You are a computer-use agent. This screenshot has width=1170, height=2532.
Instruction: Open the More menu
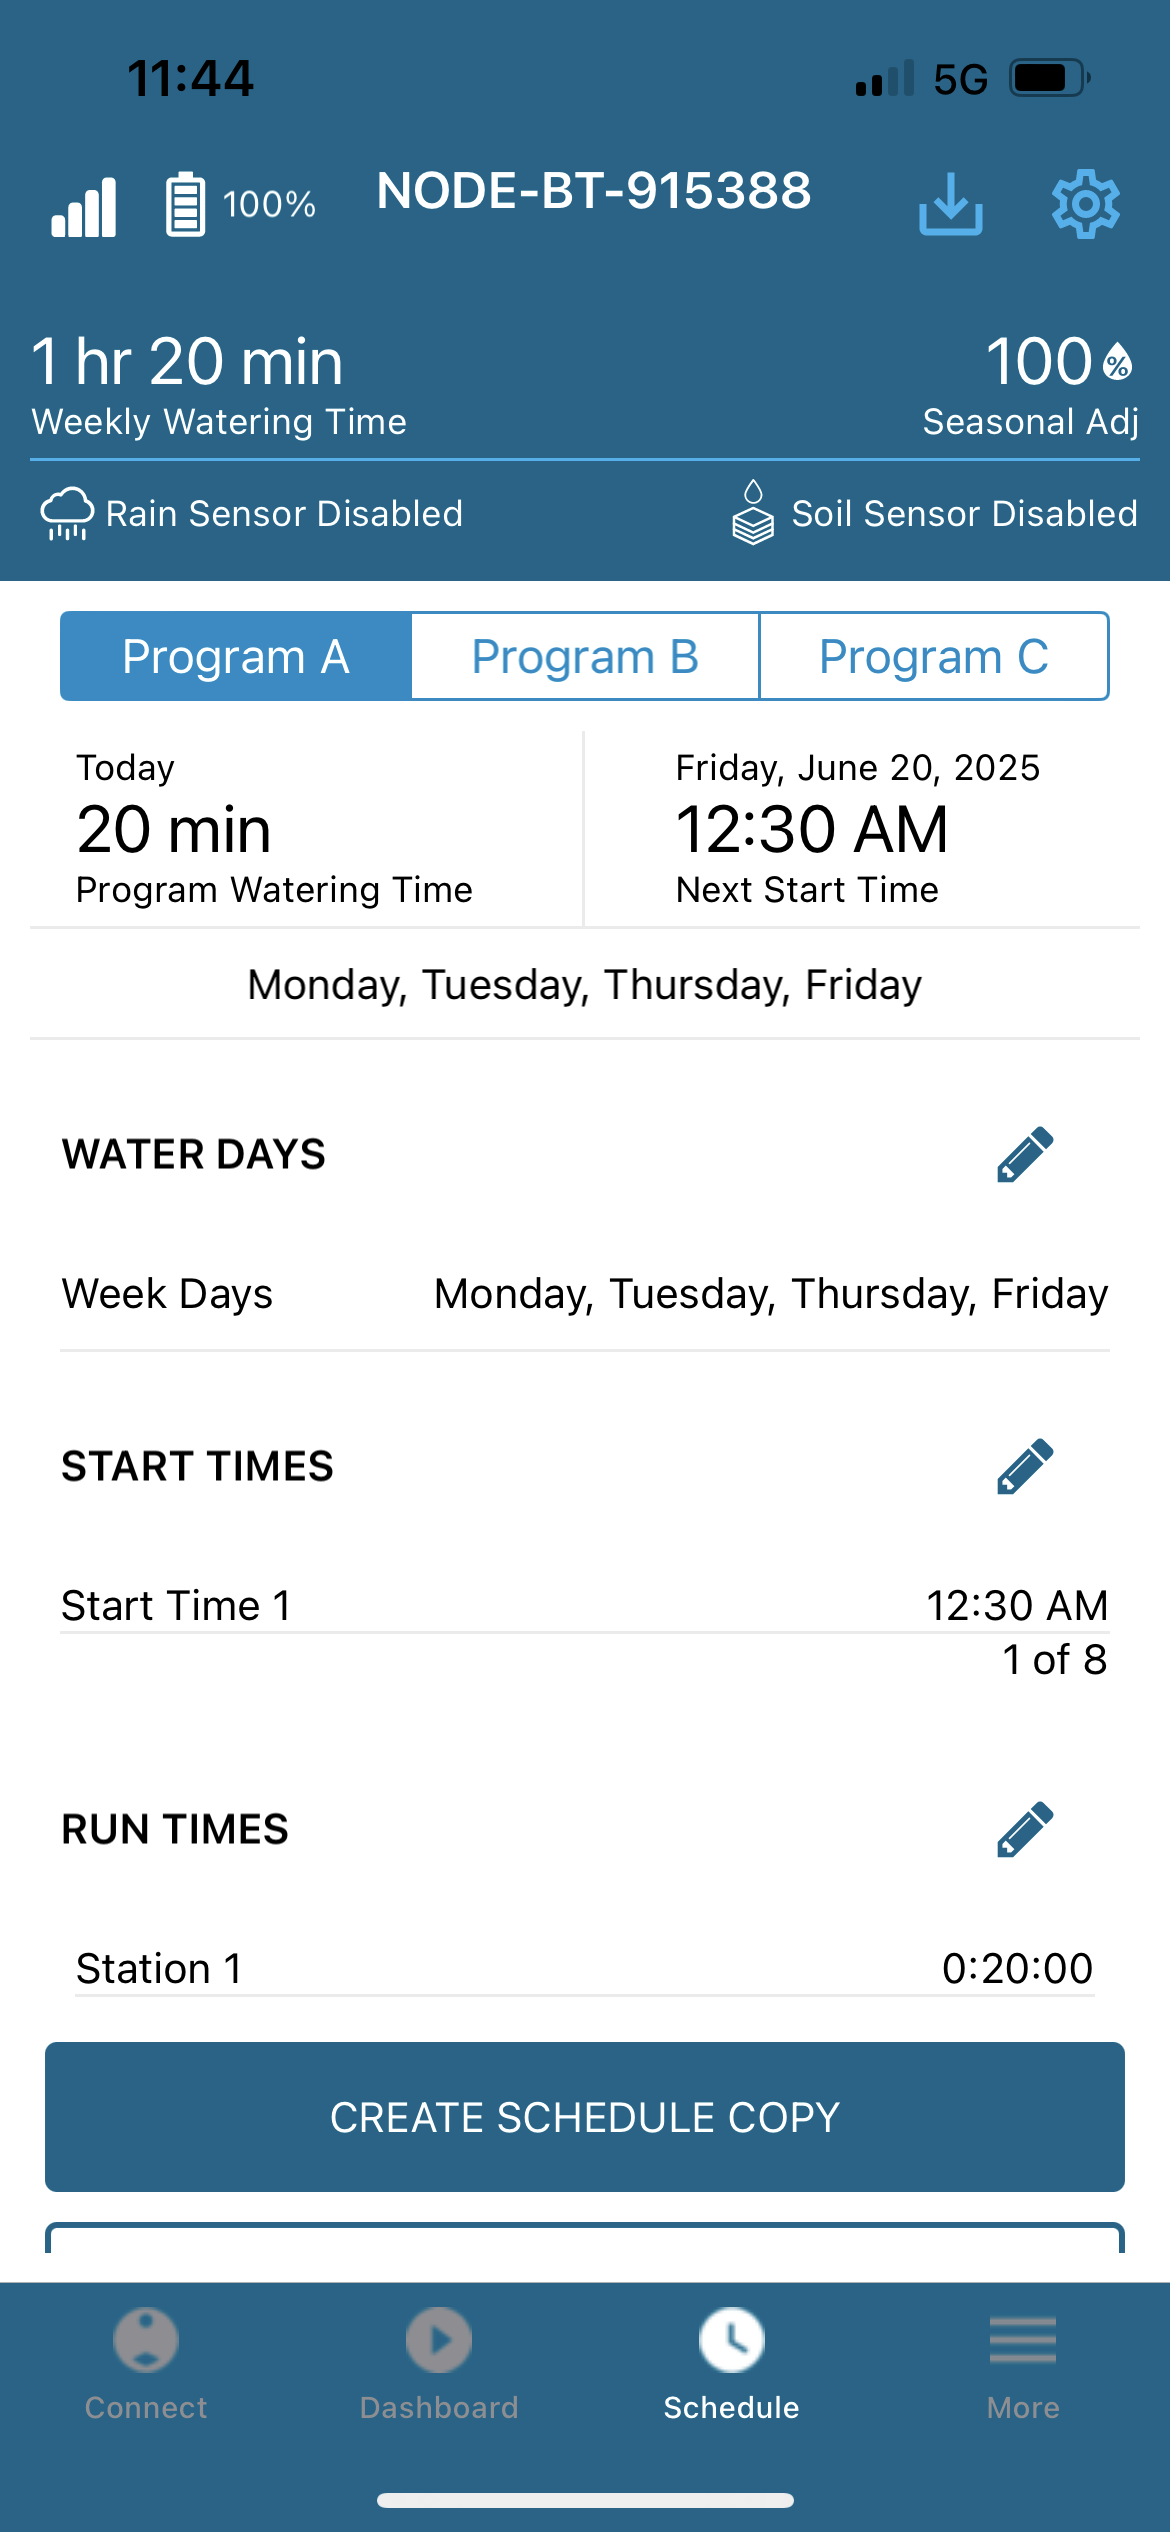1023,2365
